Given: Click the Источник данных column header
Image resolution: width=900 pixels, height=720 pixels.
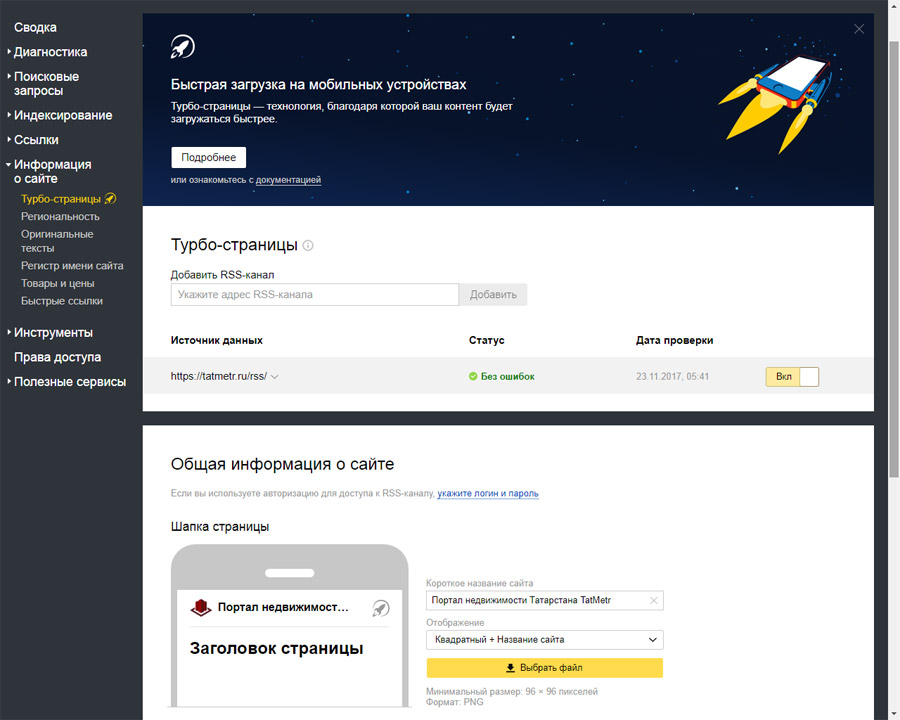Looking at the screenshot, I should point(216,340).
